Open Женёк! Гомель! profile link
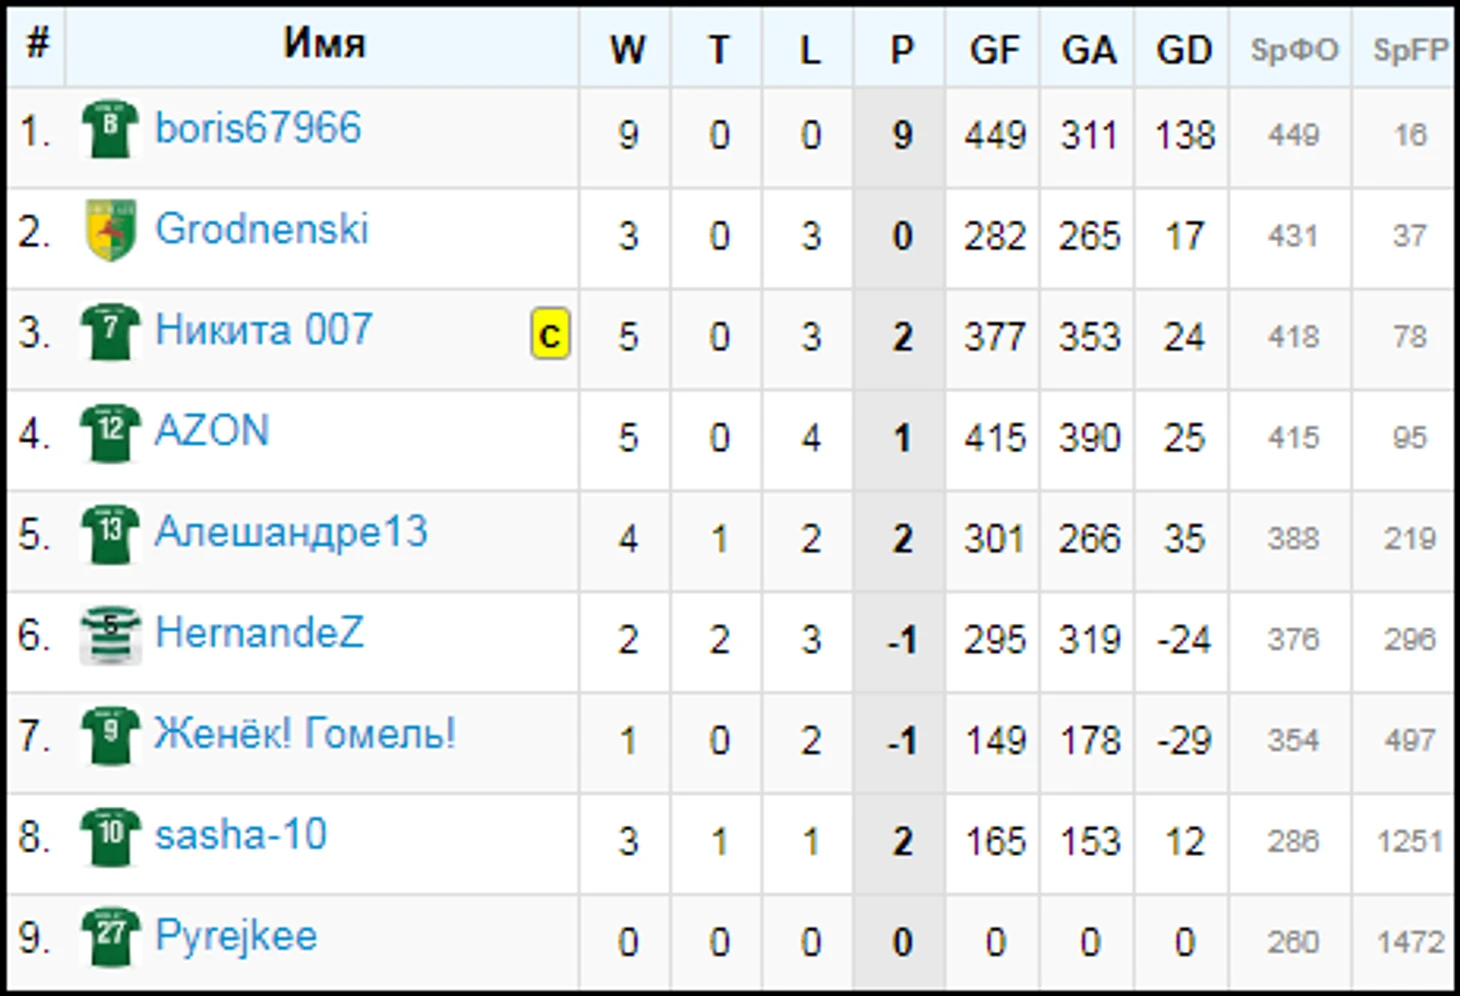 click(x=305, y=734)
